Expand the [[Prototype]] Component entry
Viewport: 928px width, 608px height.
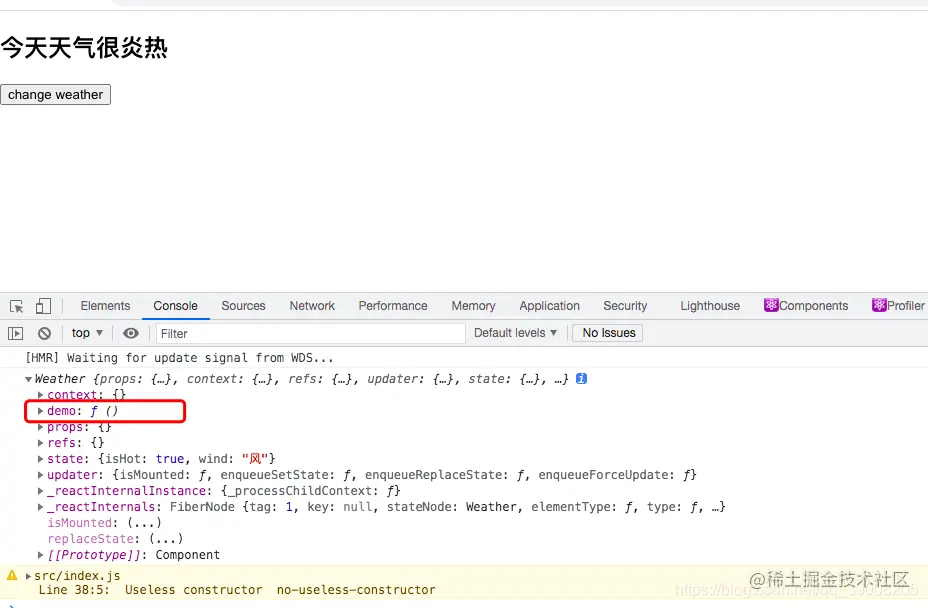click(40, 555)
